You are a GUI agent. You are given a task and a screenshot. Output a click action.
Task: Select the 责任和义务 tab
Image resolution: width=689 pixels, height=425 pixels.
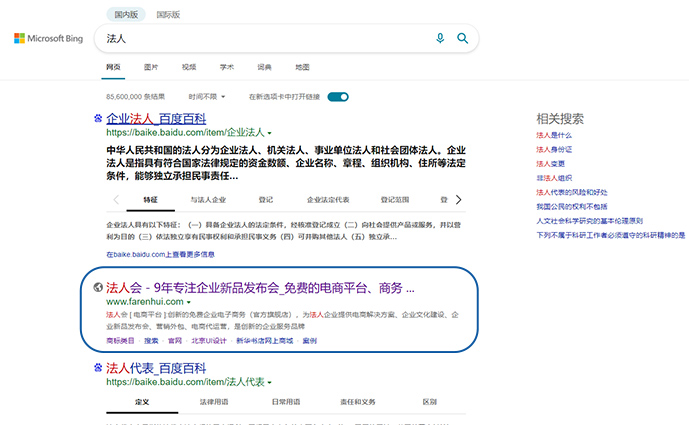point(358,402)
